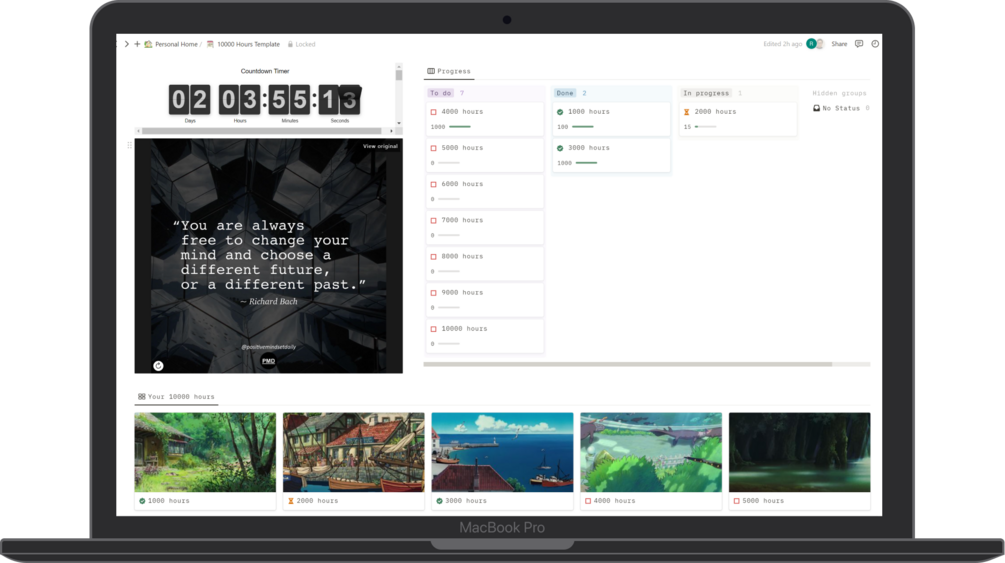Click the Hidden groups label
The width and height of the screenshot is (1005, 563).
click(839, 93)
